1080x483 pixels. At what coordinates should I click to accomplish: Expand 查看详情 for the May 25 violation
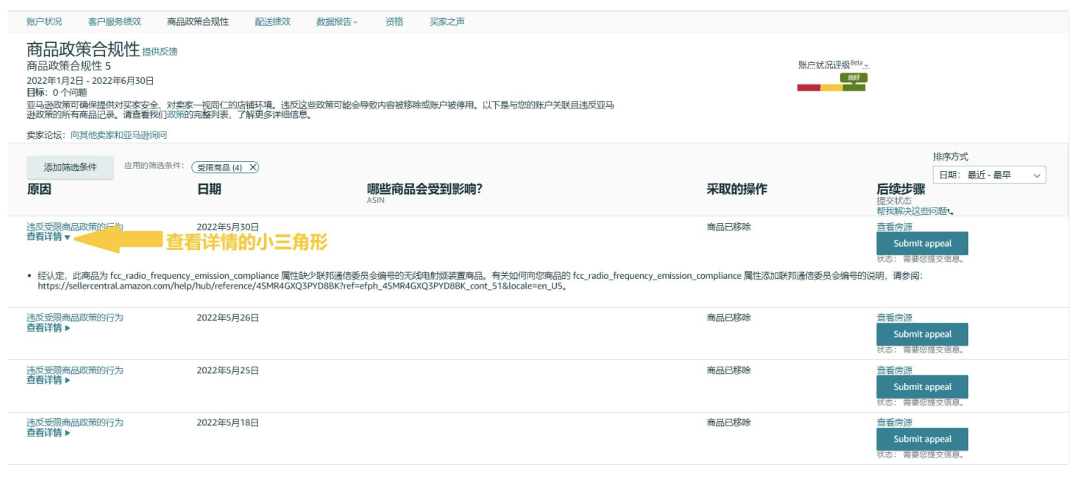point(48,380)
